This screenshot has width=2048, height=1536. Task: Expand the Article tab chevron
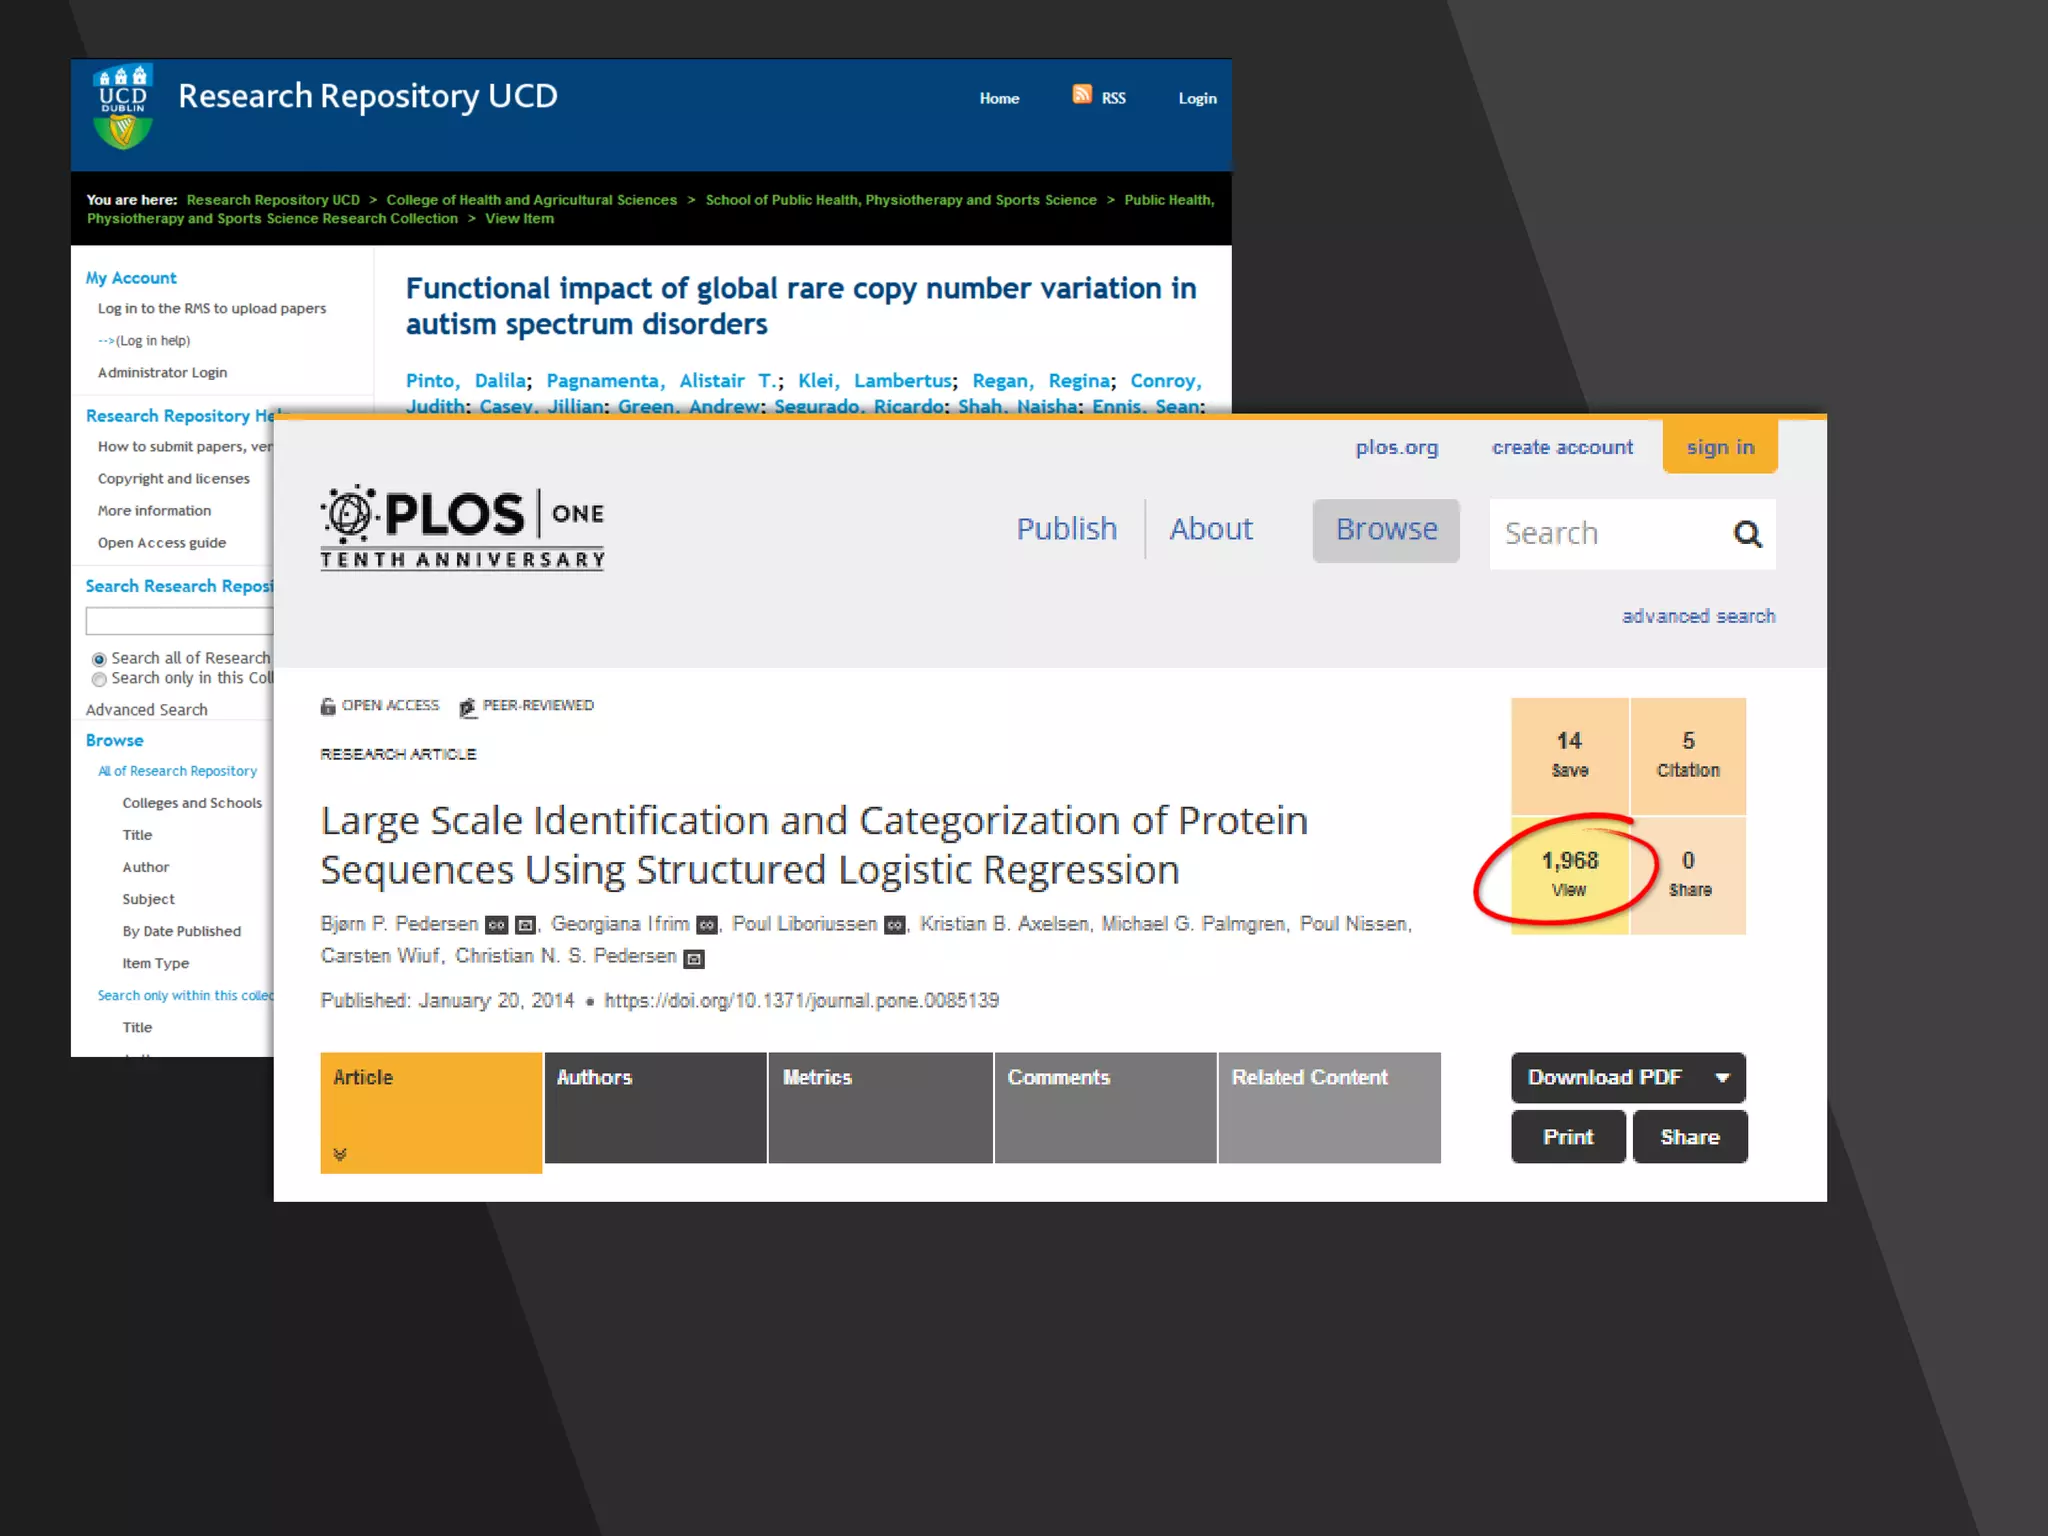coord(340,1154)
